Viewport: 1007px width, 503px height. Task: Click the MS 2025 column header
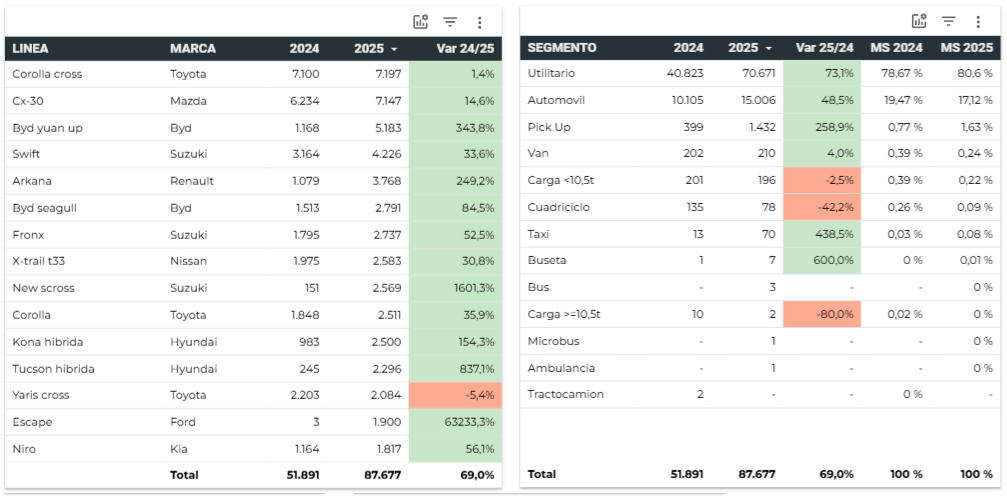click(x=966, y=47)
